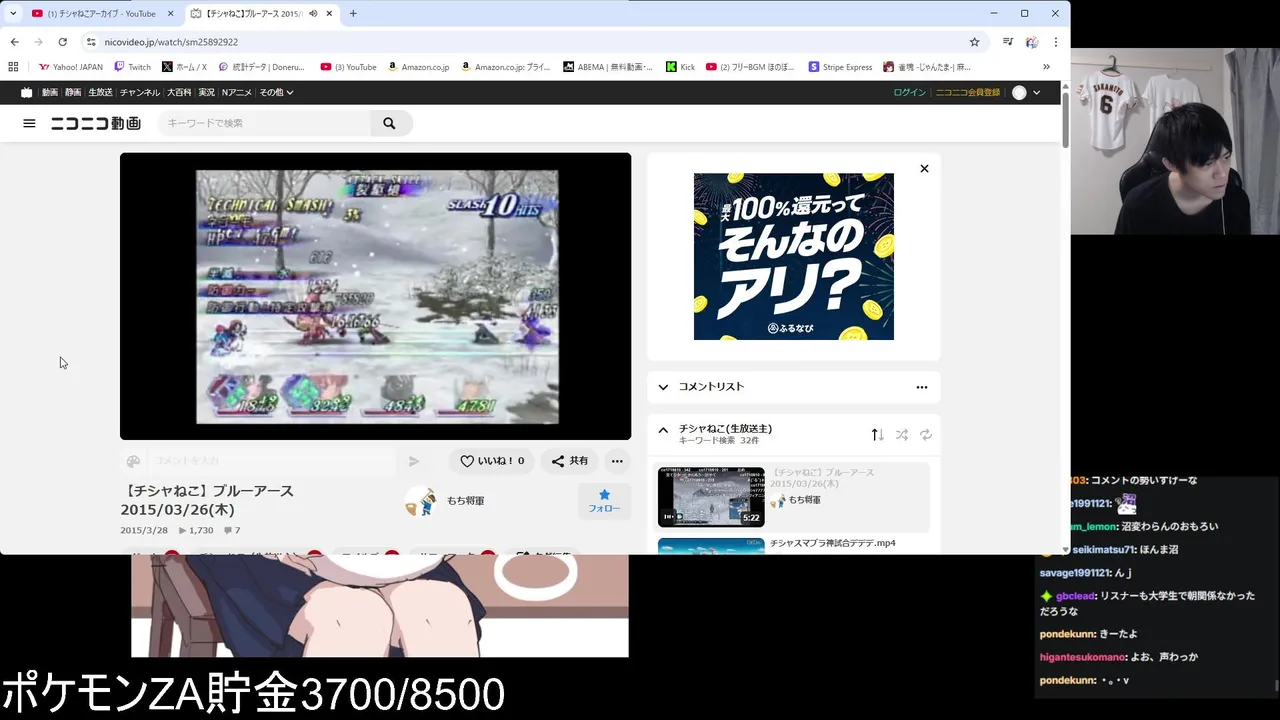Click the keyword search input field
The image size is (1280, 720).
pos(265,123)
